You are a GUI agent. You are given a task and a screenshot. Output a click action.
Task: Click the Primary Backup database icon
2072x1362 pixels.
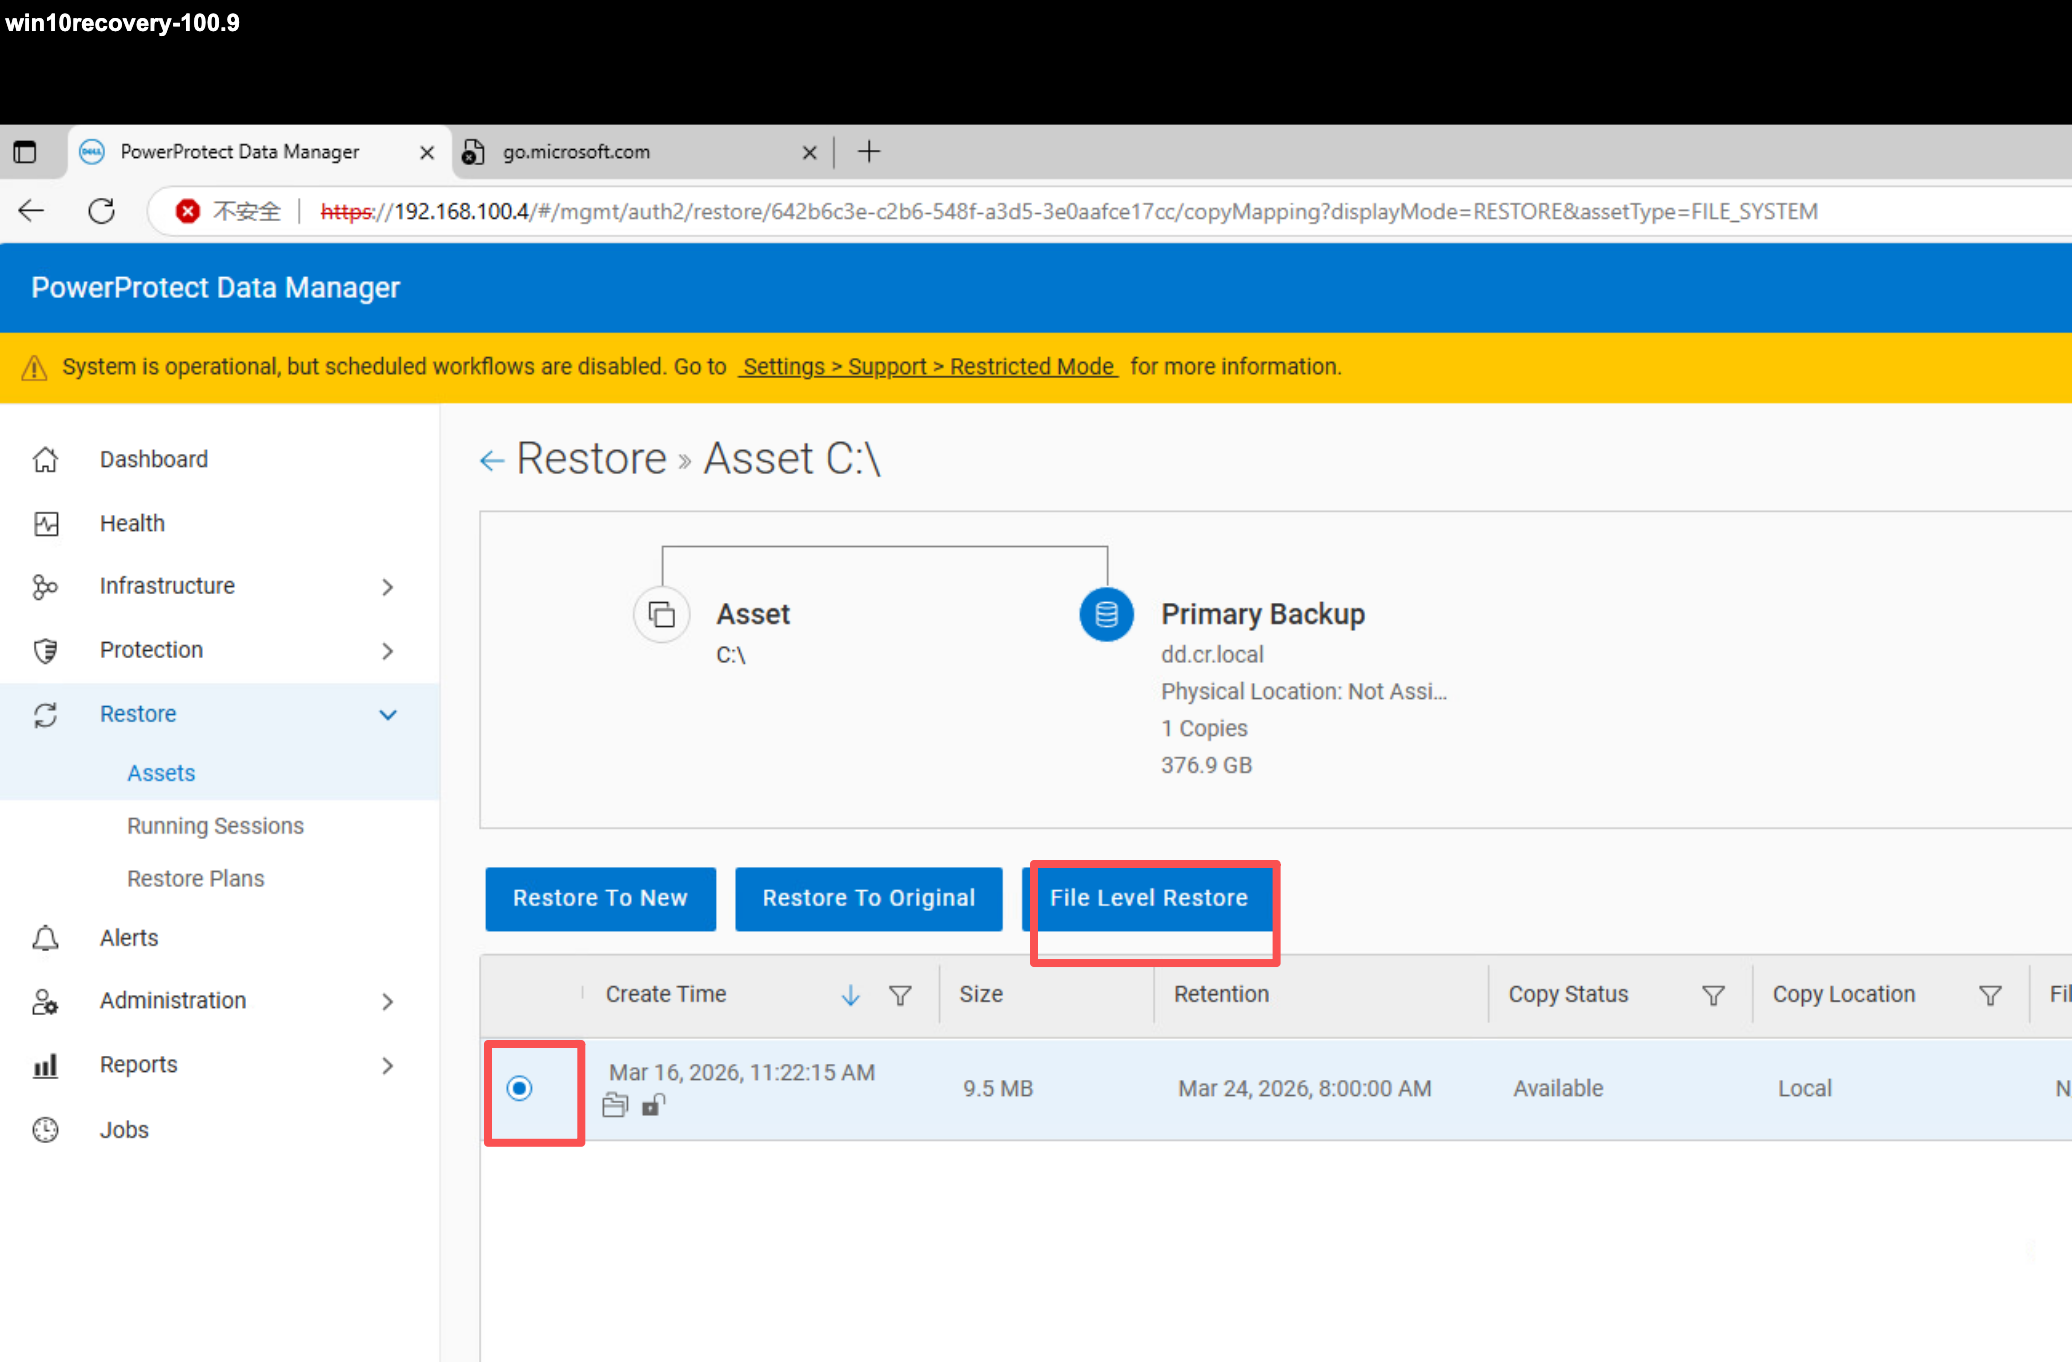point(1106,614)
